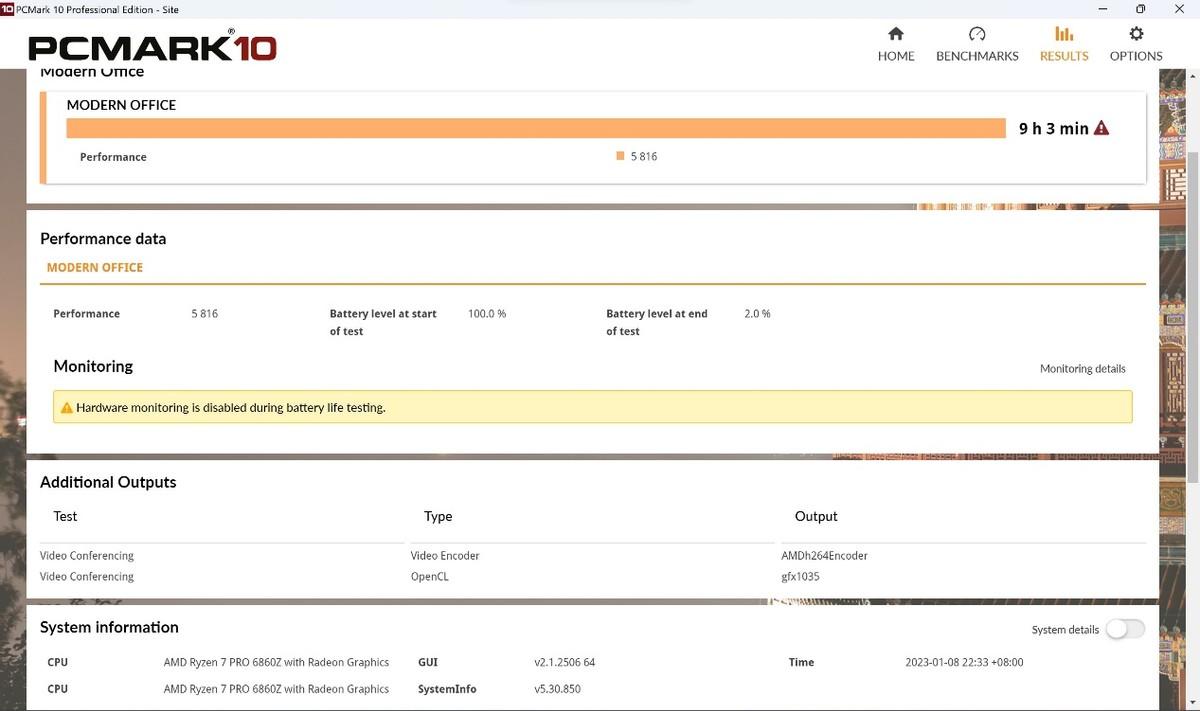Click the Monitoring section heading

(x=93, y=366)
